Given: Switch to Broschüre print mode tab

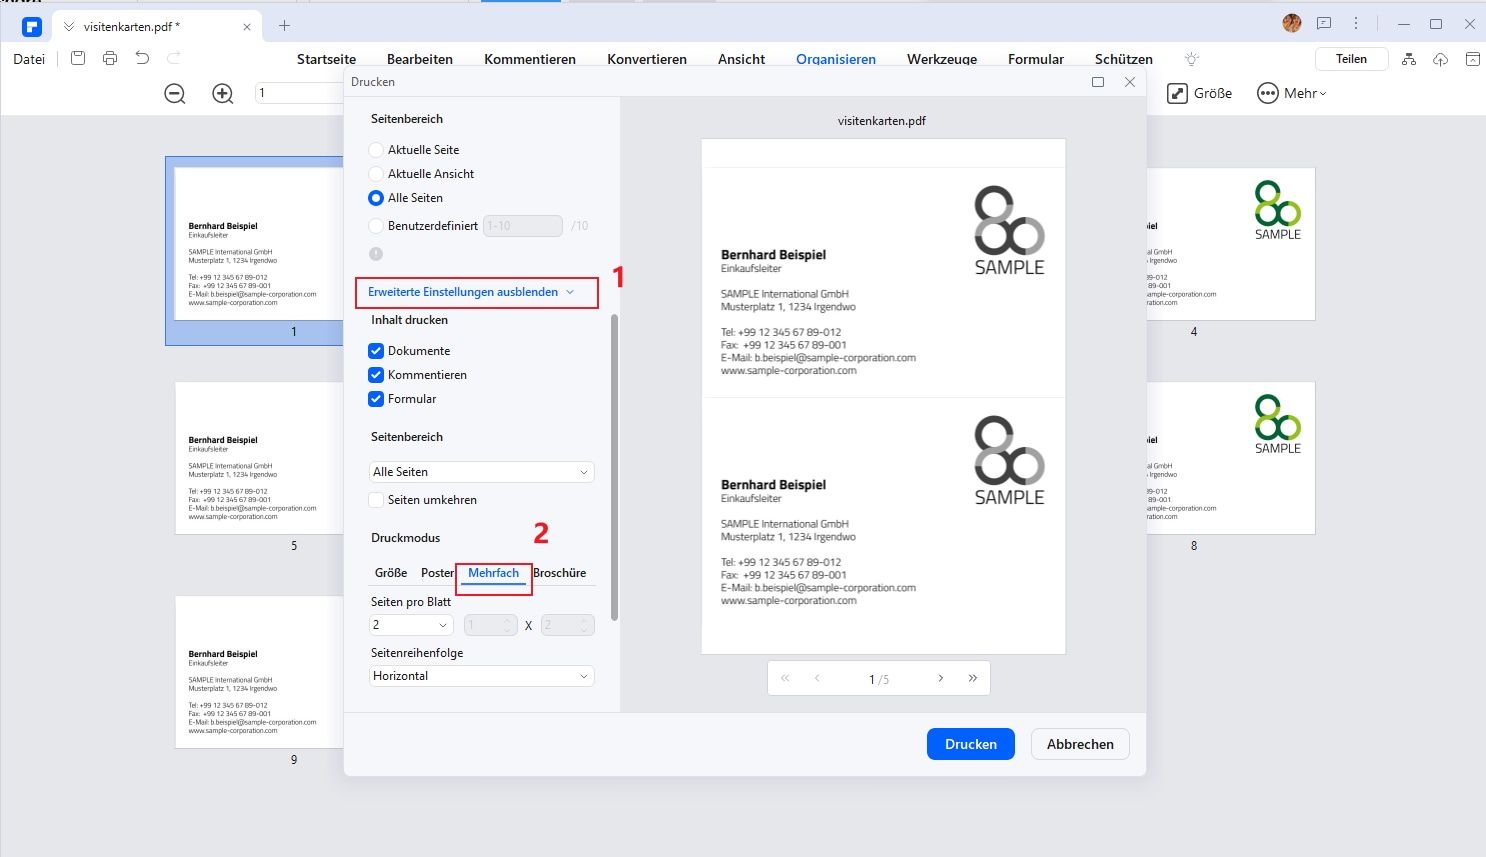Looking at the screenshot, I should pos(560,573).
